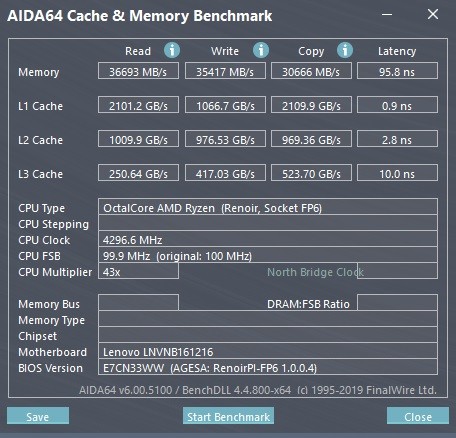The image size is (456, 438).
Task: Click the Write column info icon
Action: coord(261,51)
